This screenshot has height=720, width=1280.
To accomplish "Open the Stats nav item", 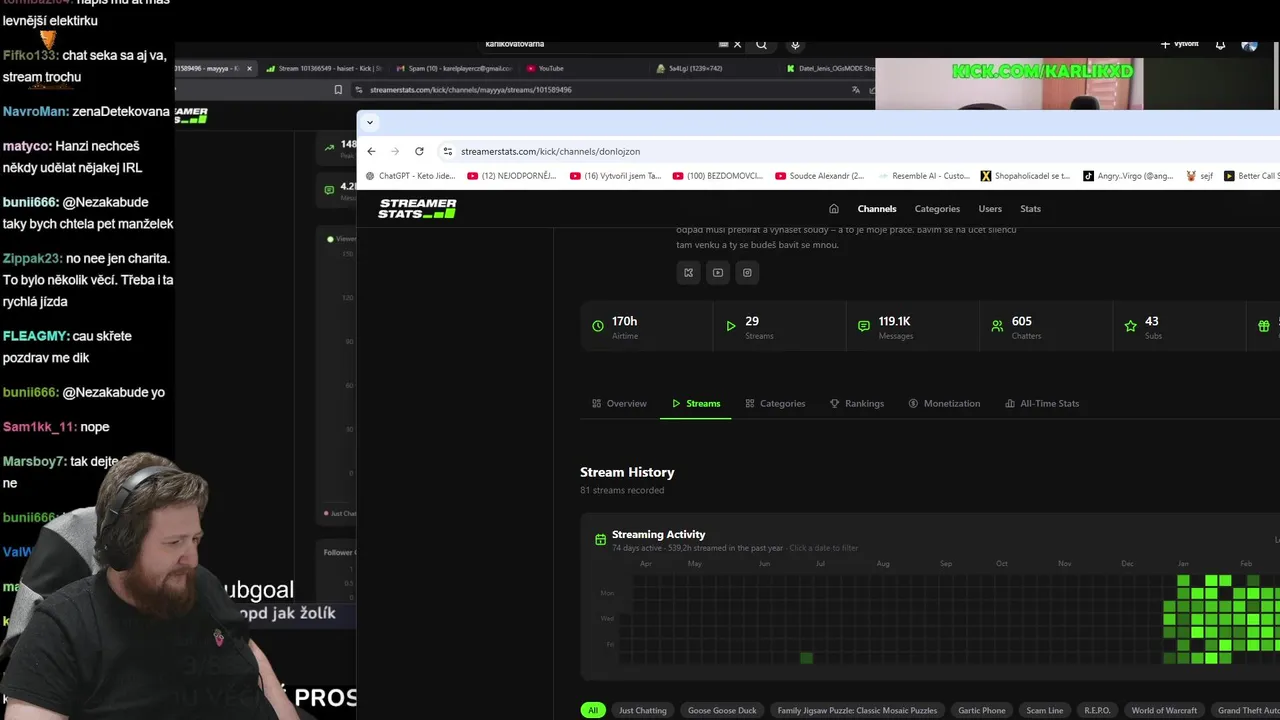I will click(1030, 209).
